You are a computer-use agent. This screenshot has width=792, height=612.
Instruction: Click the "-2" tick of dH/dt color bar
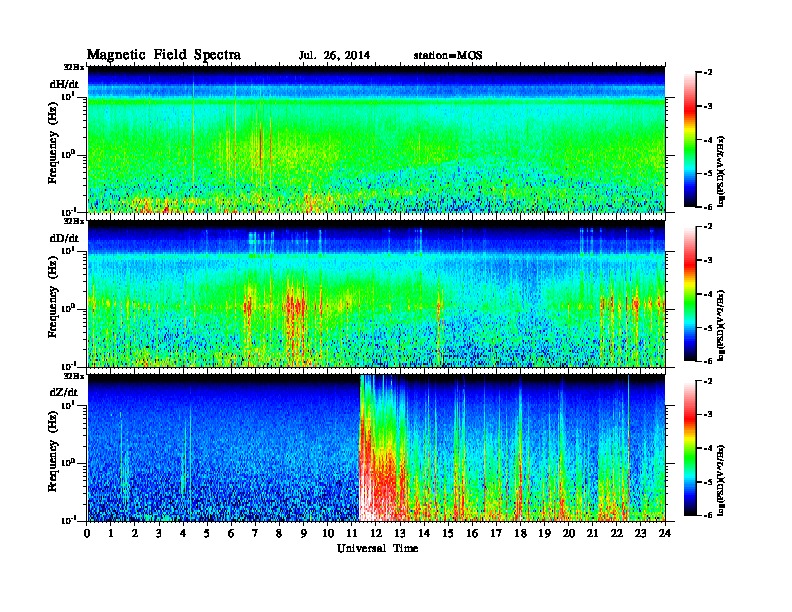[708, 73]
